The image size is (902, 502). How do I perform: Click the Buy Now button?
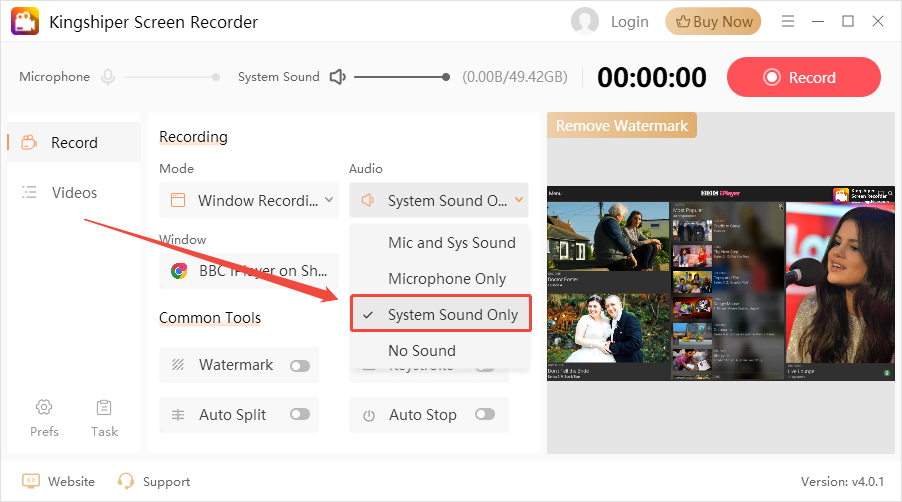click(713, 22)
